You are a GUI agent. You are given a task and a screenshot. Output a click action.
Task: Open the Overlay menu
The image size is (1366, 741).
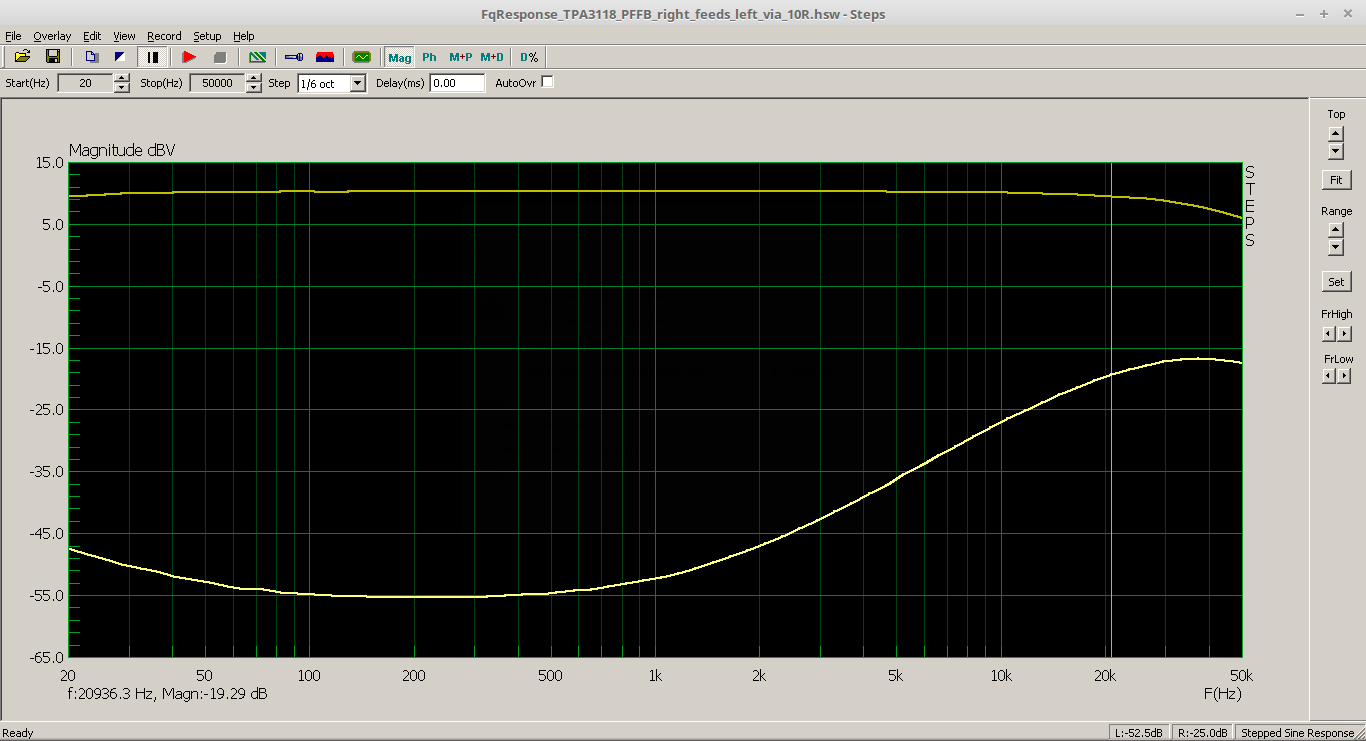(x=52, y=36)
